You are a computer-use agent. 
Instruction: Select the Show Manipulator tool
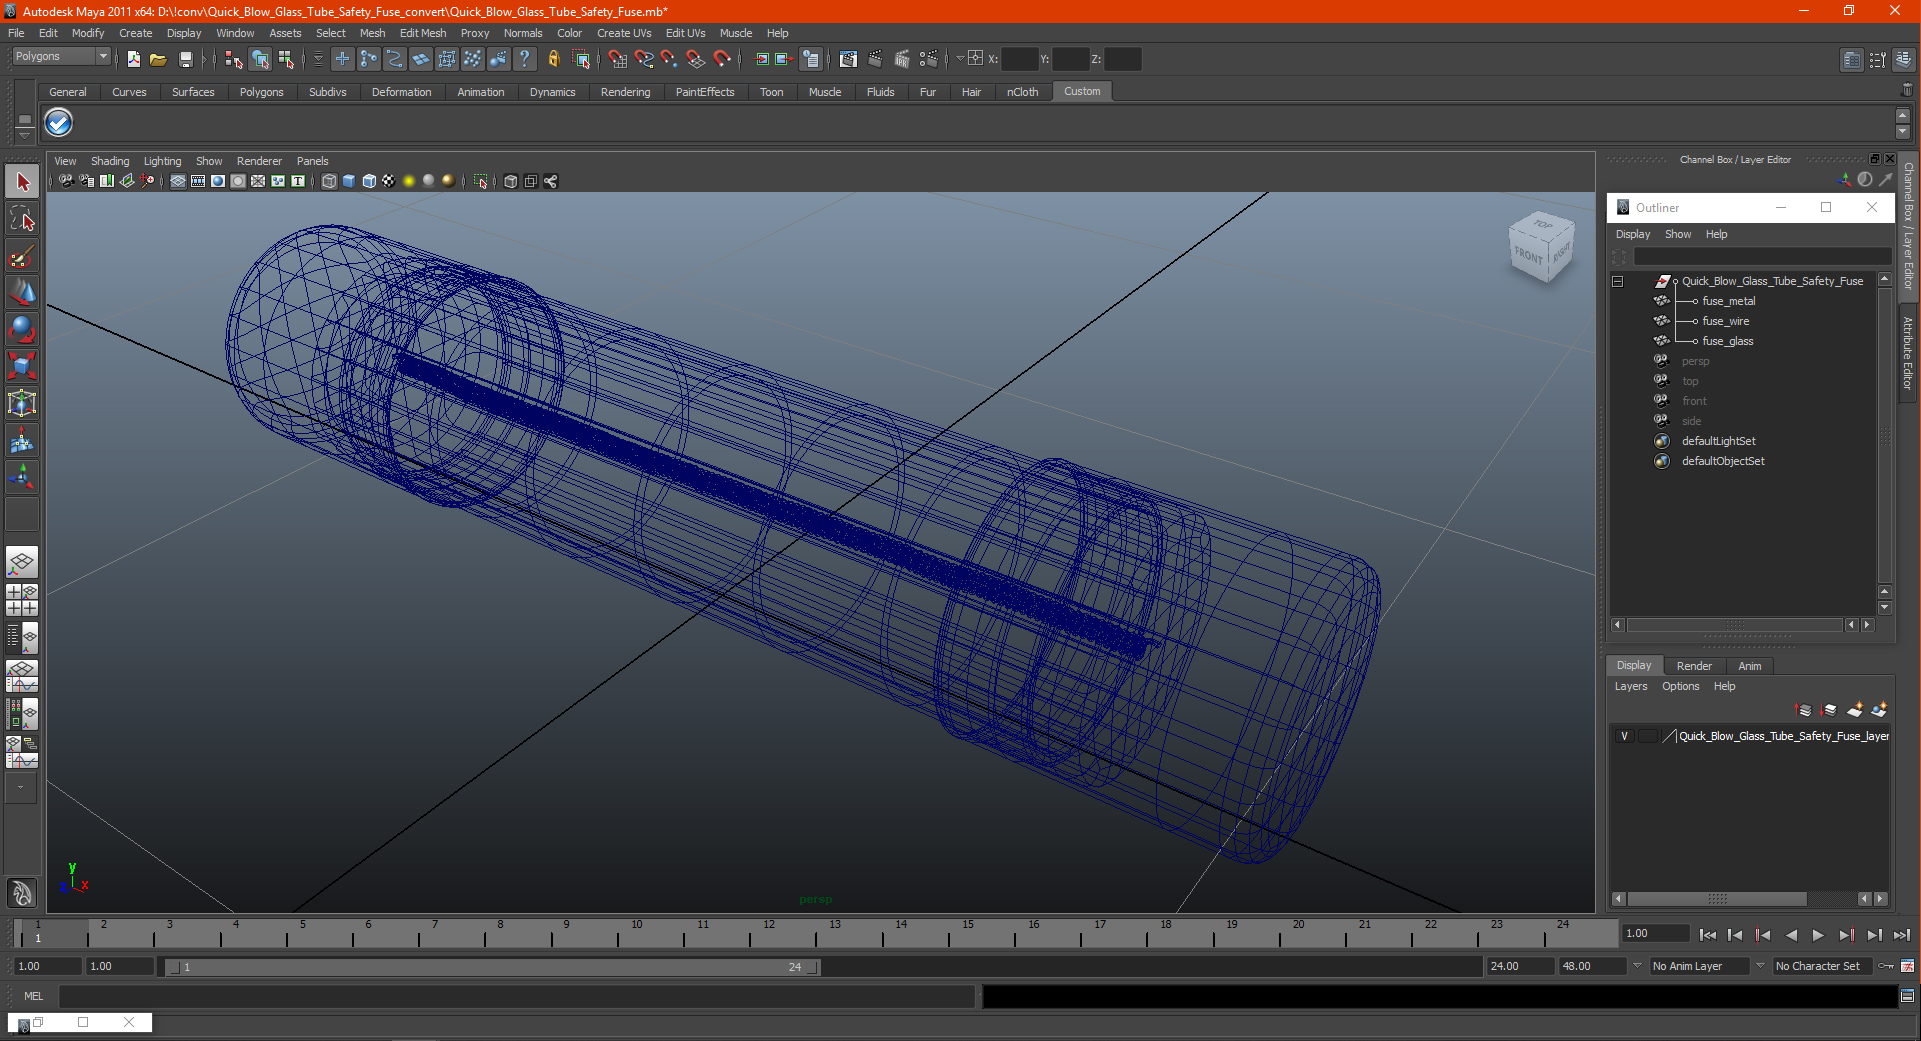[x=22, y=477]
